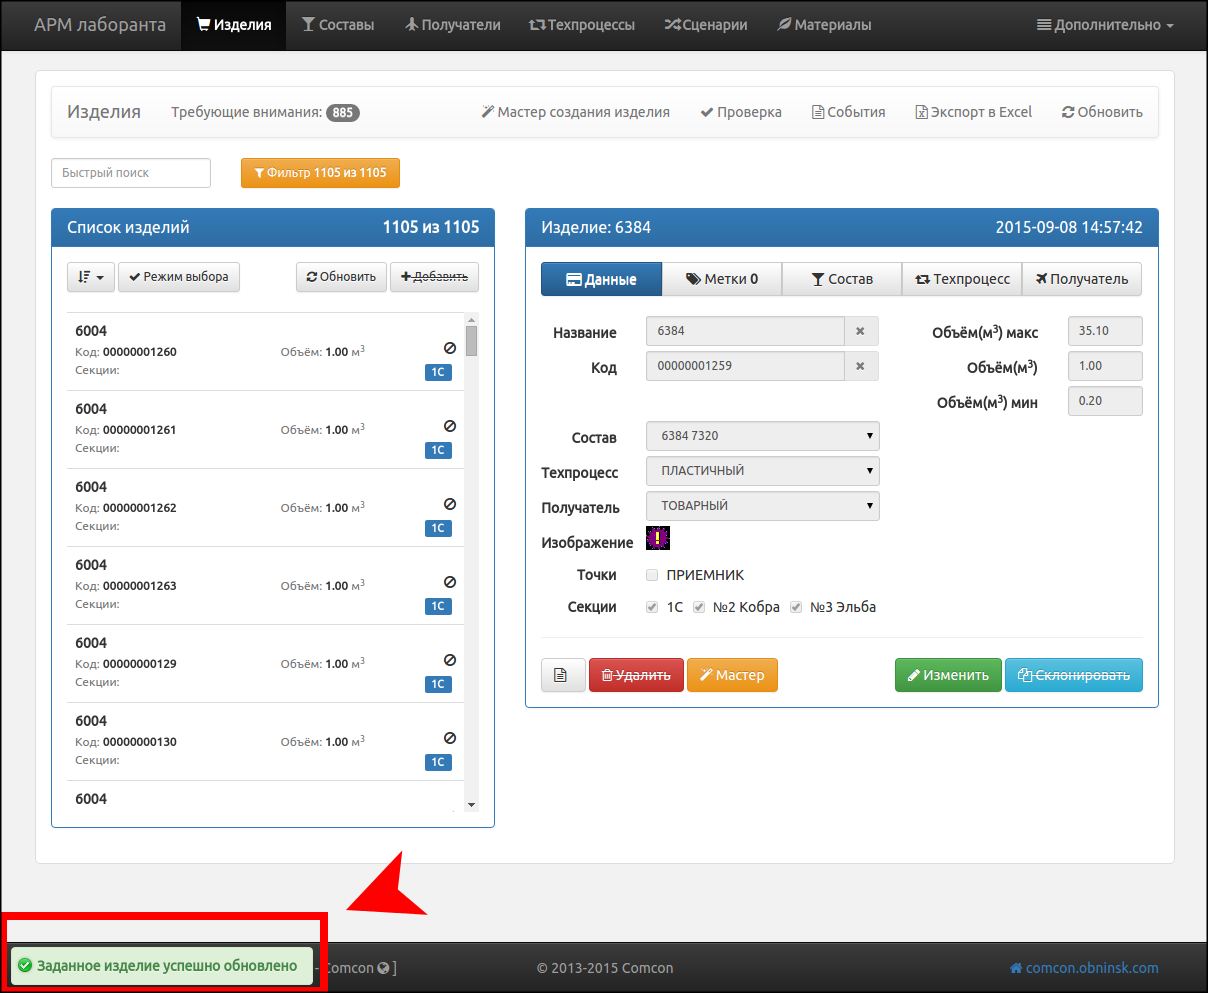Clear the Код field with x
This screenshot has width=1208, height=993.
point(861,366)
